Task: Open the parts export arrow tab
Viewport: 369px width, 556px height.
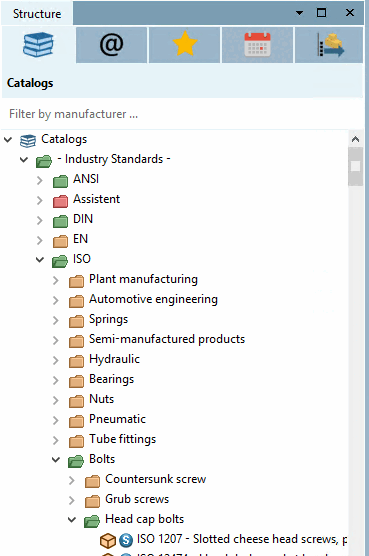Action: point(329,45)
